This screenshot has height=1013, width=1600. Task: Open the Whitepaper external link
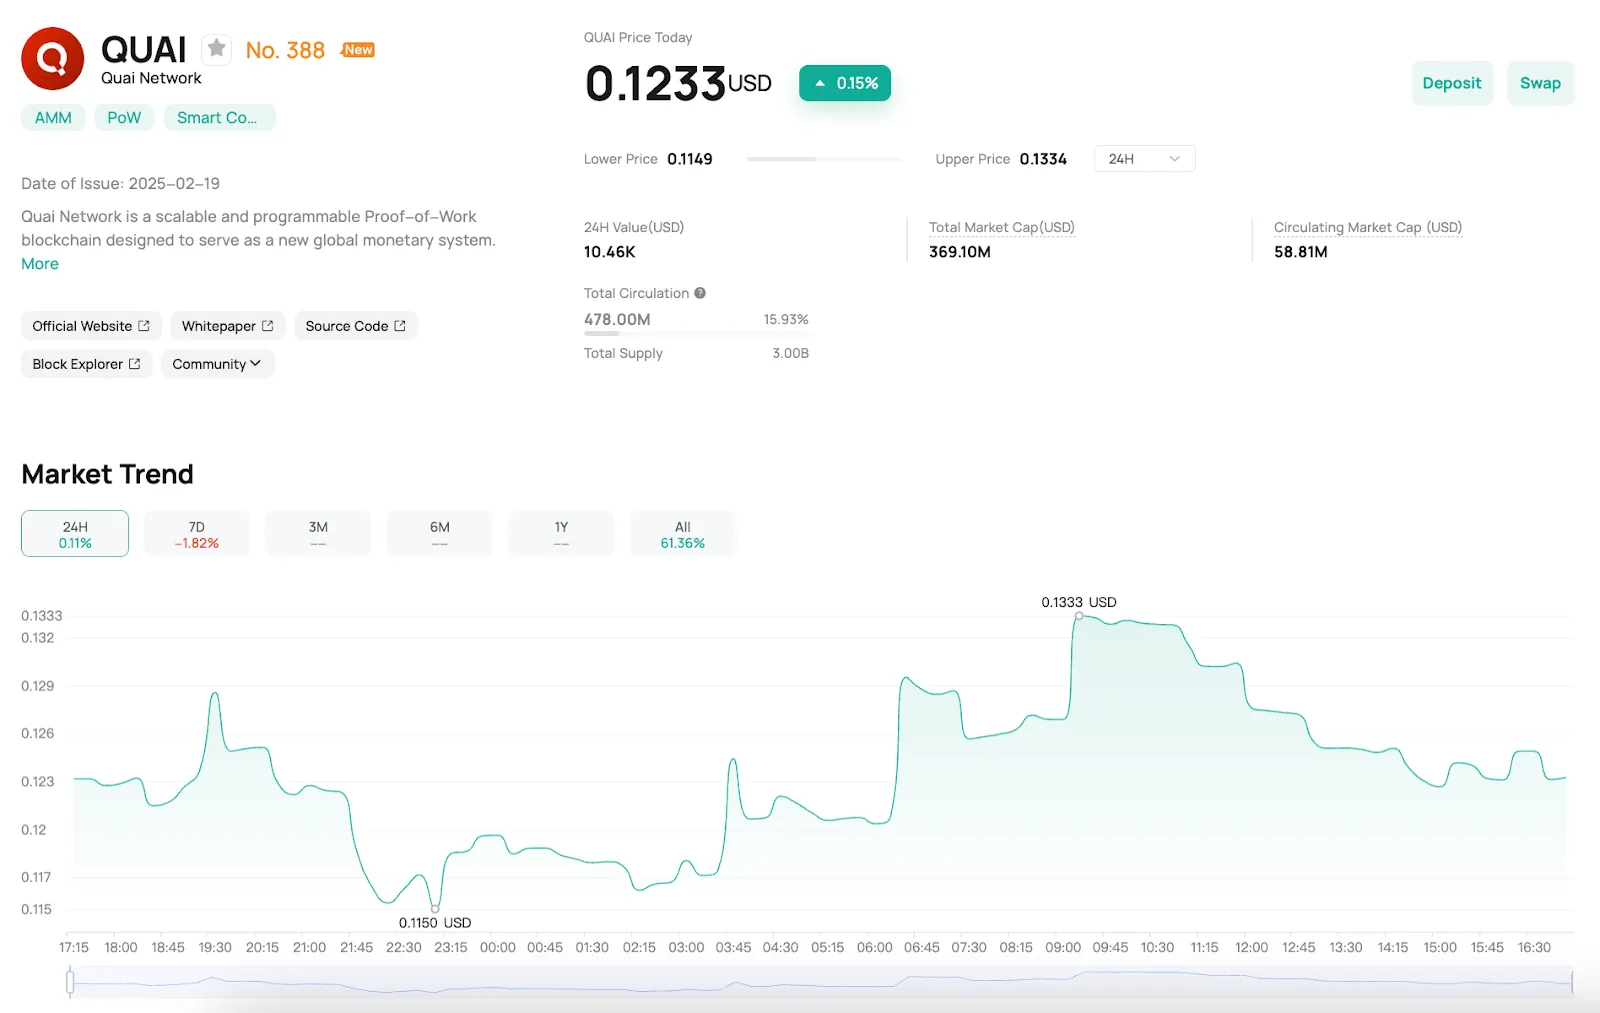pos(227,326)
